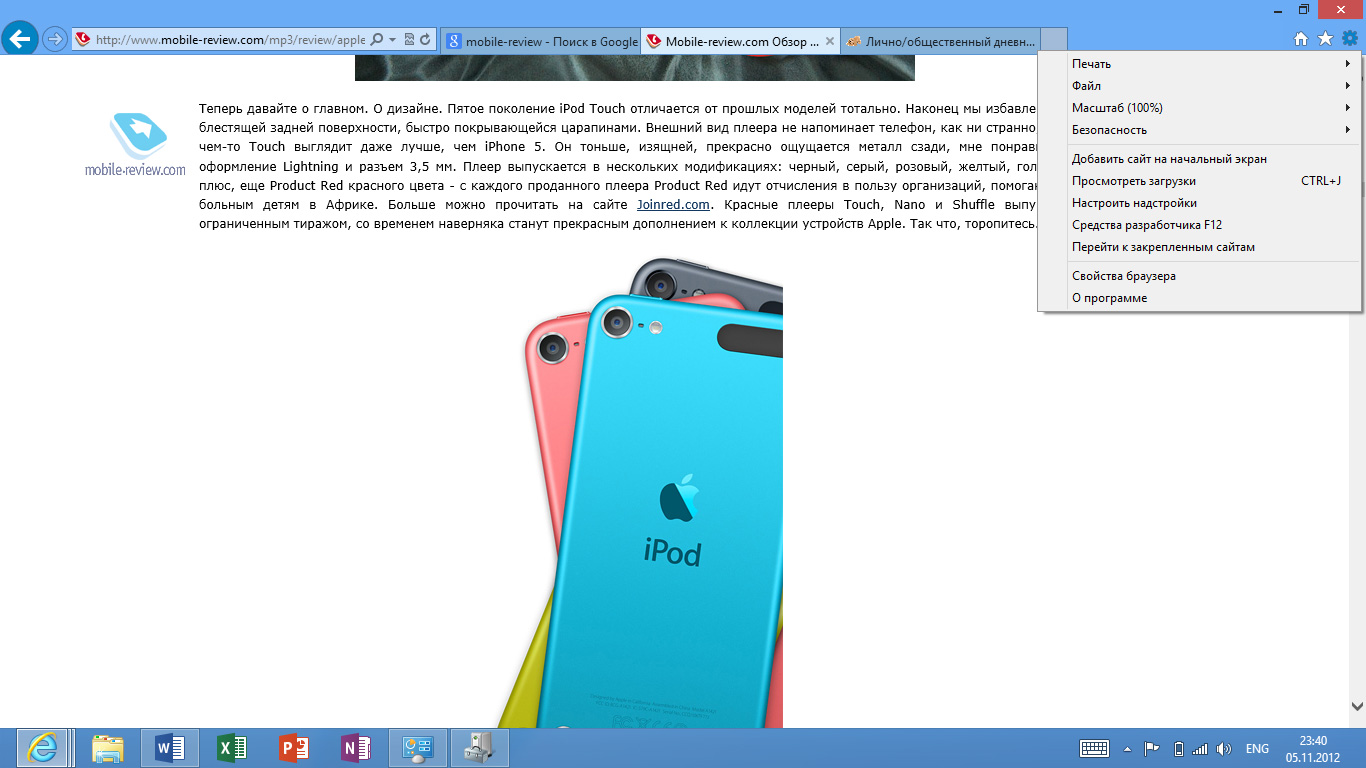The height and width of the screenshot is (768, 1366).
Task: Click the Home icon
Action: pos(1301,39)
